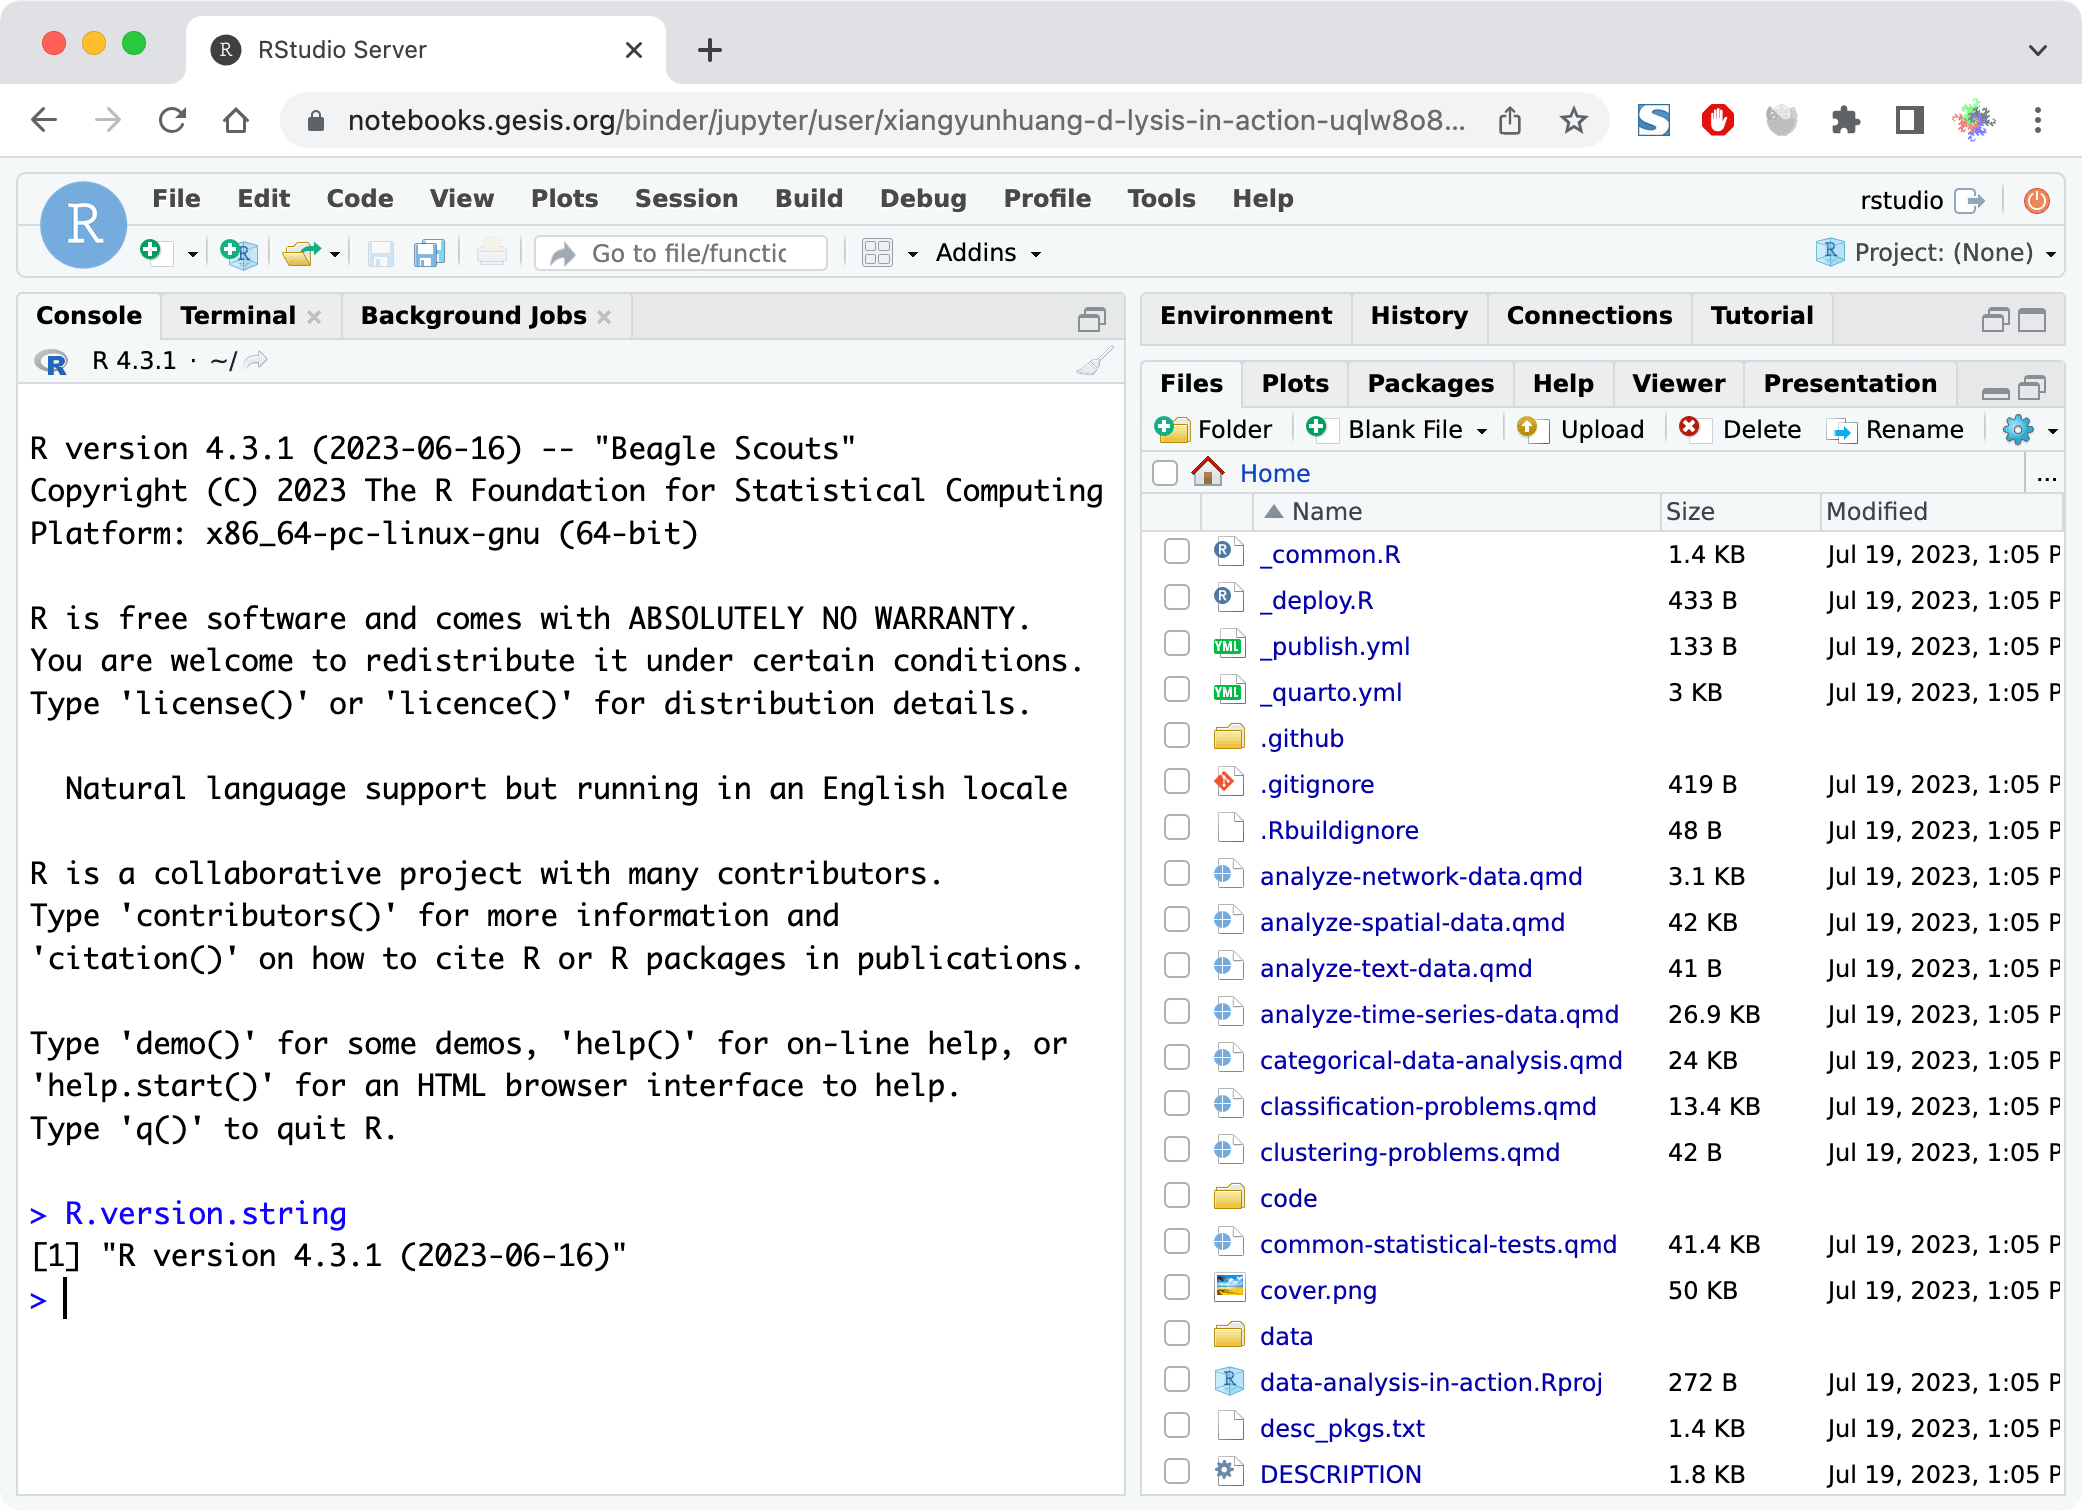The width and height of the screenshot is (2082, 1510).
Task: Check the checkbox next to cover.png
Action: [1176, 1288]
